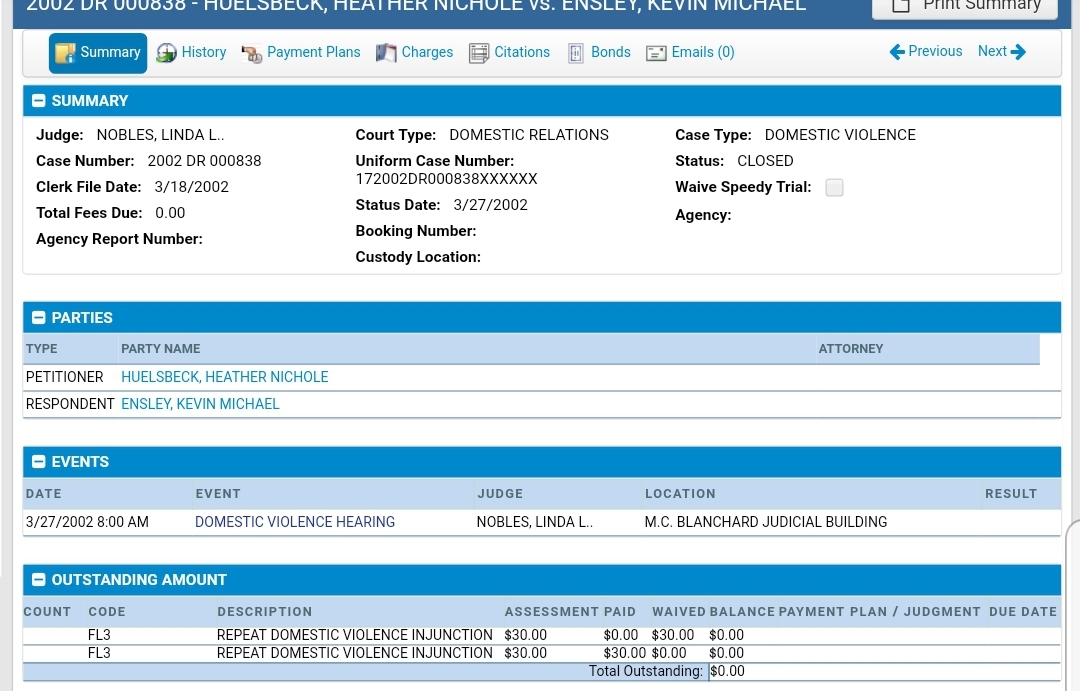Click the Bonds document icon
This screenshot has width=1080, height=691.
pos(576,53)
